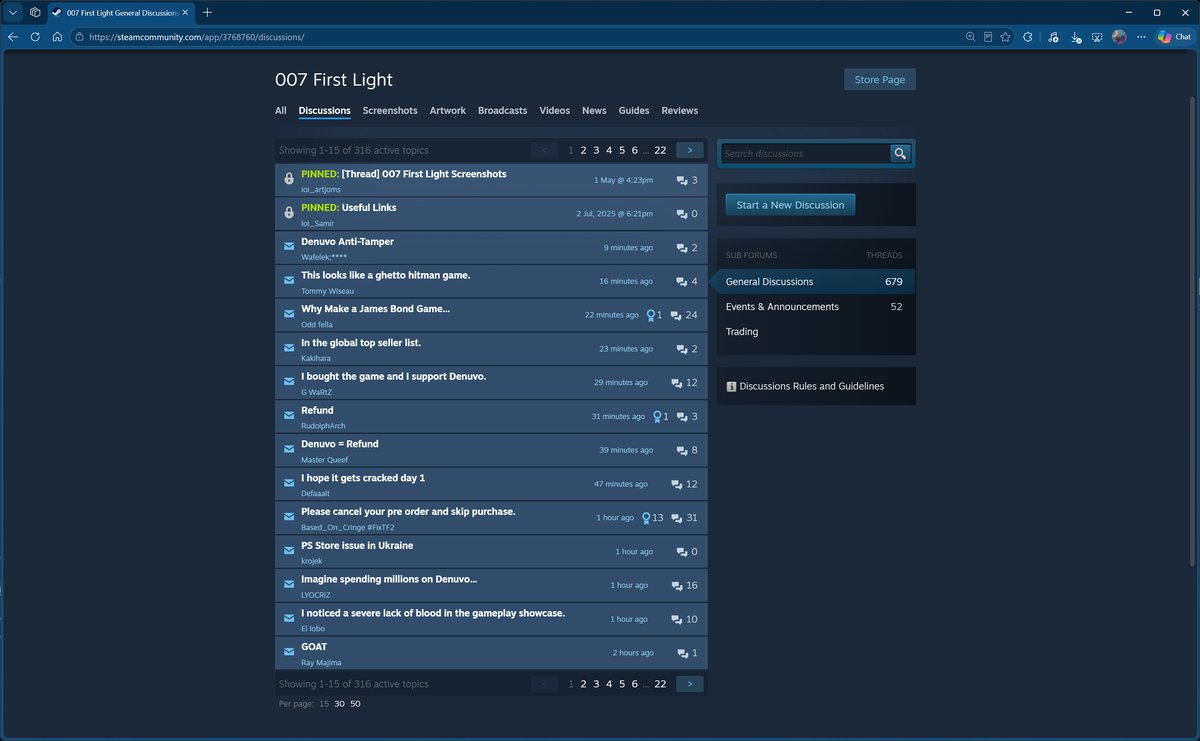Click the envelope icon beside PS Store issue in Ukraine
This screenshot has width=1200, height=741.
288,550
